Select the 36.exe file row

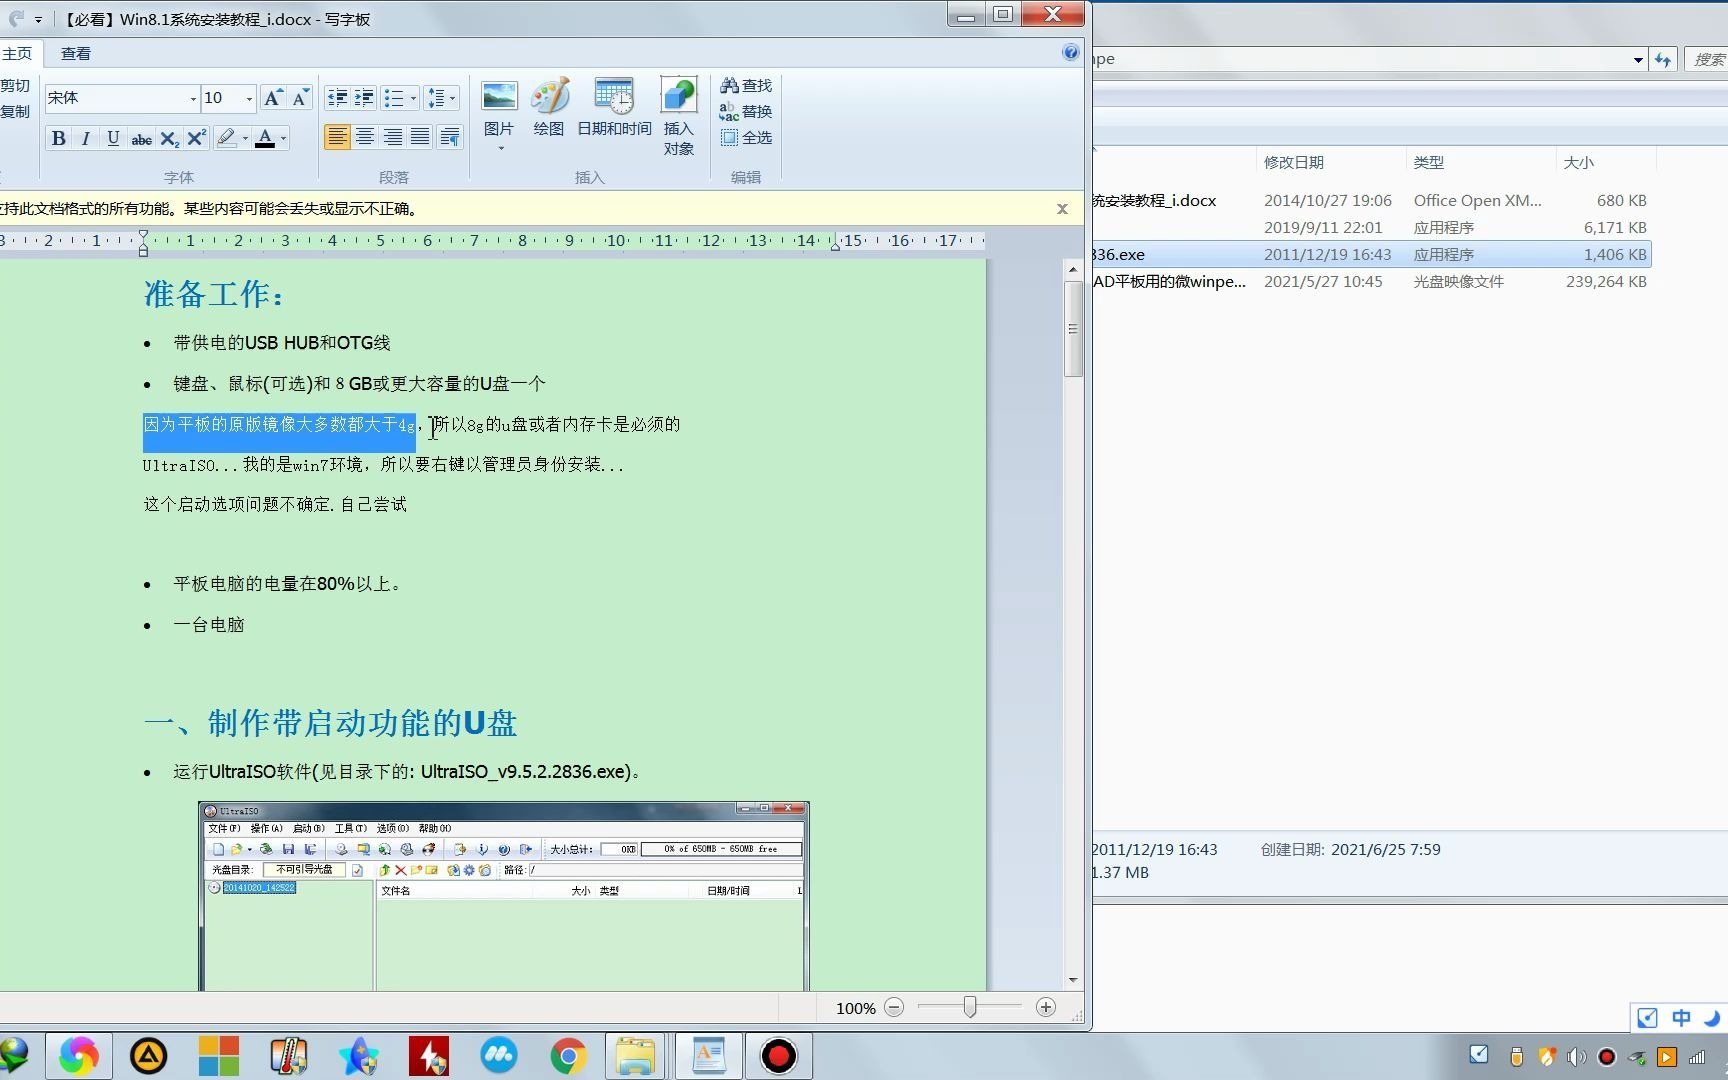point(1370,254)
